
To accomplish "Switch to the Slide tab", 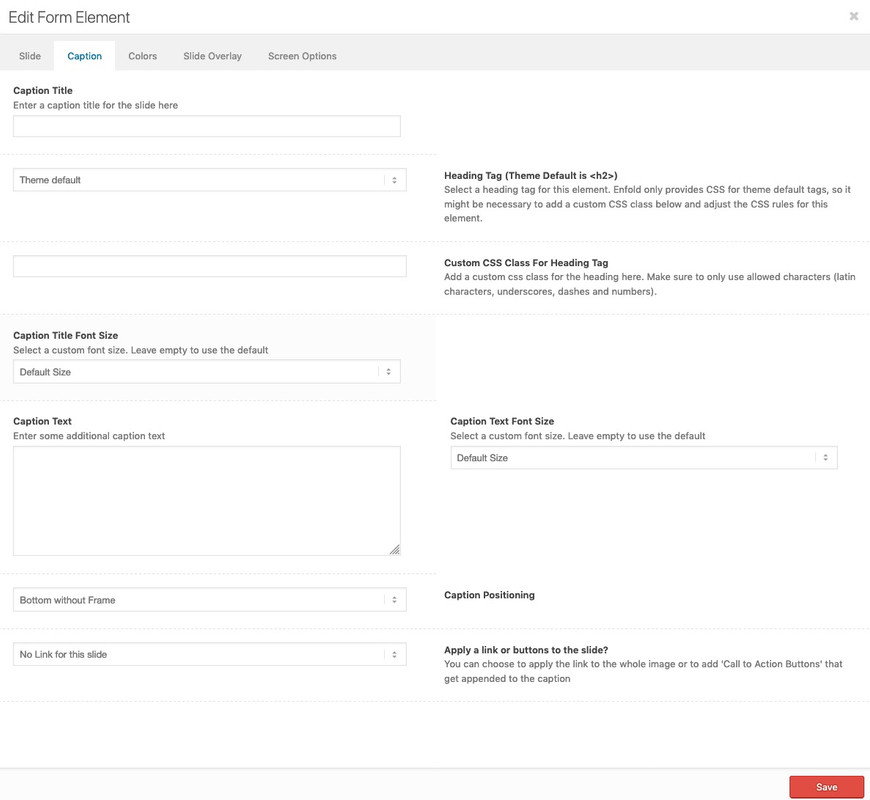I will click(x=30, y=56).
